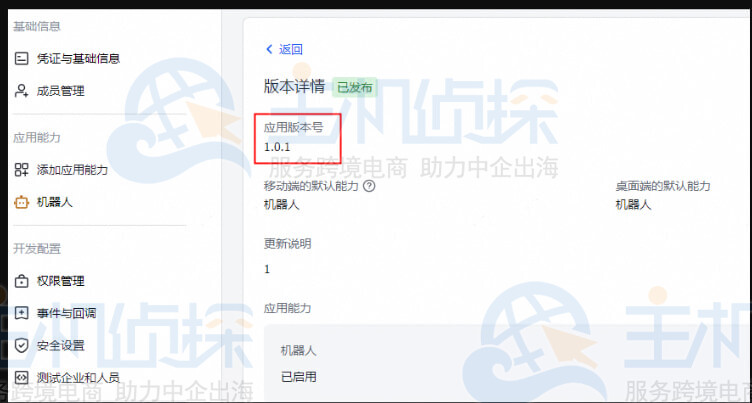
Task: Click the orange robot icon
Action: coord(22,202)
